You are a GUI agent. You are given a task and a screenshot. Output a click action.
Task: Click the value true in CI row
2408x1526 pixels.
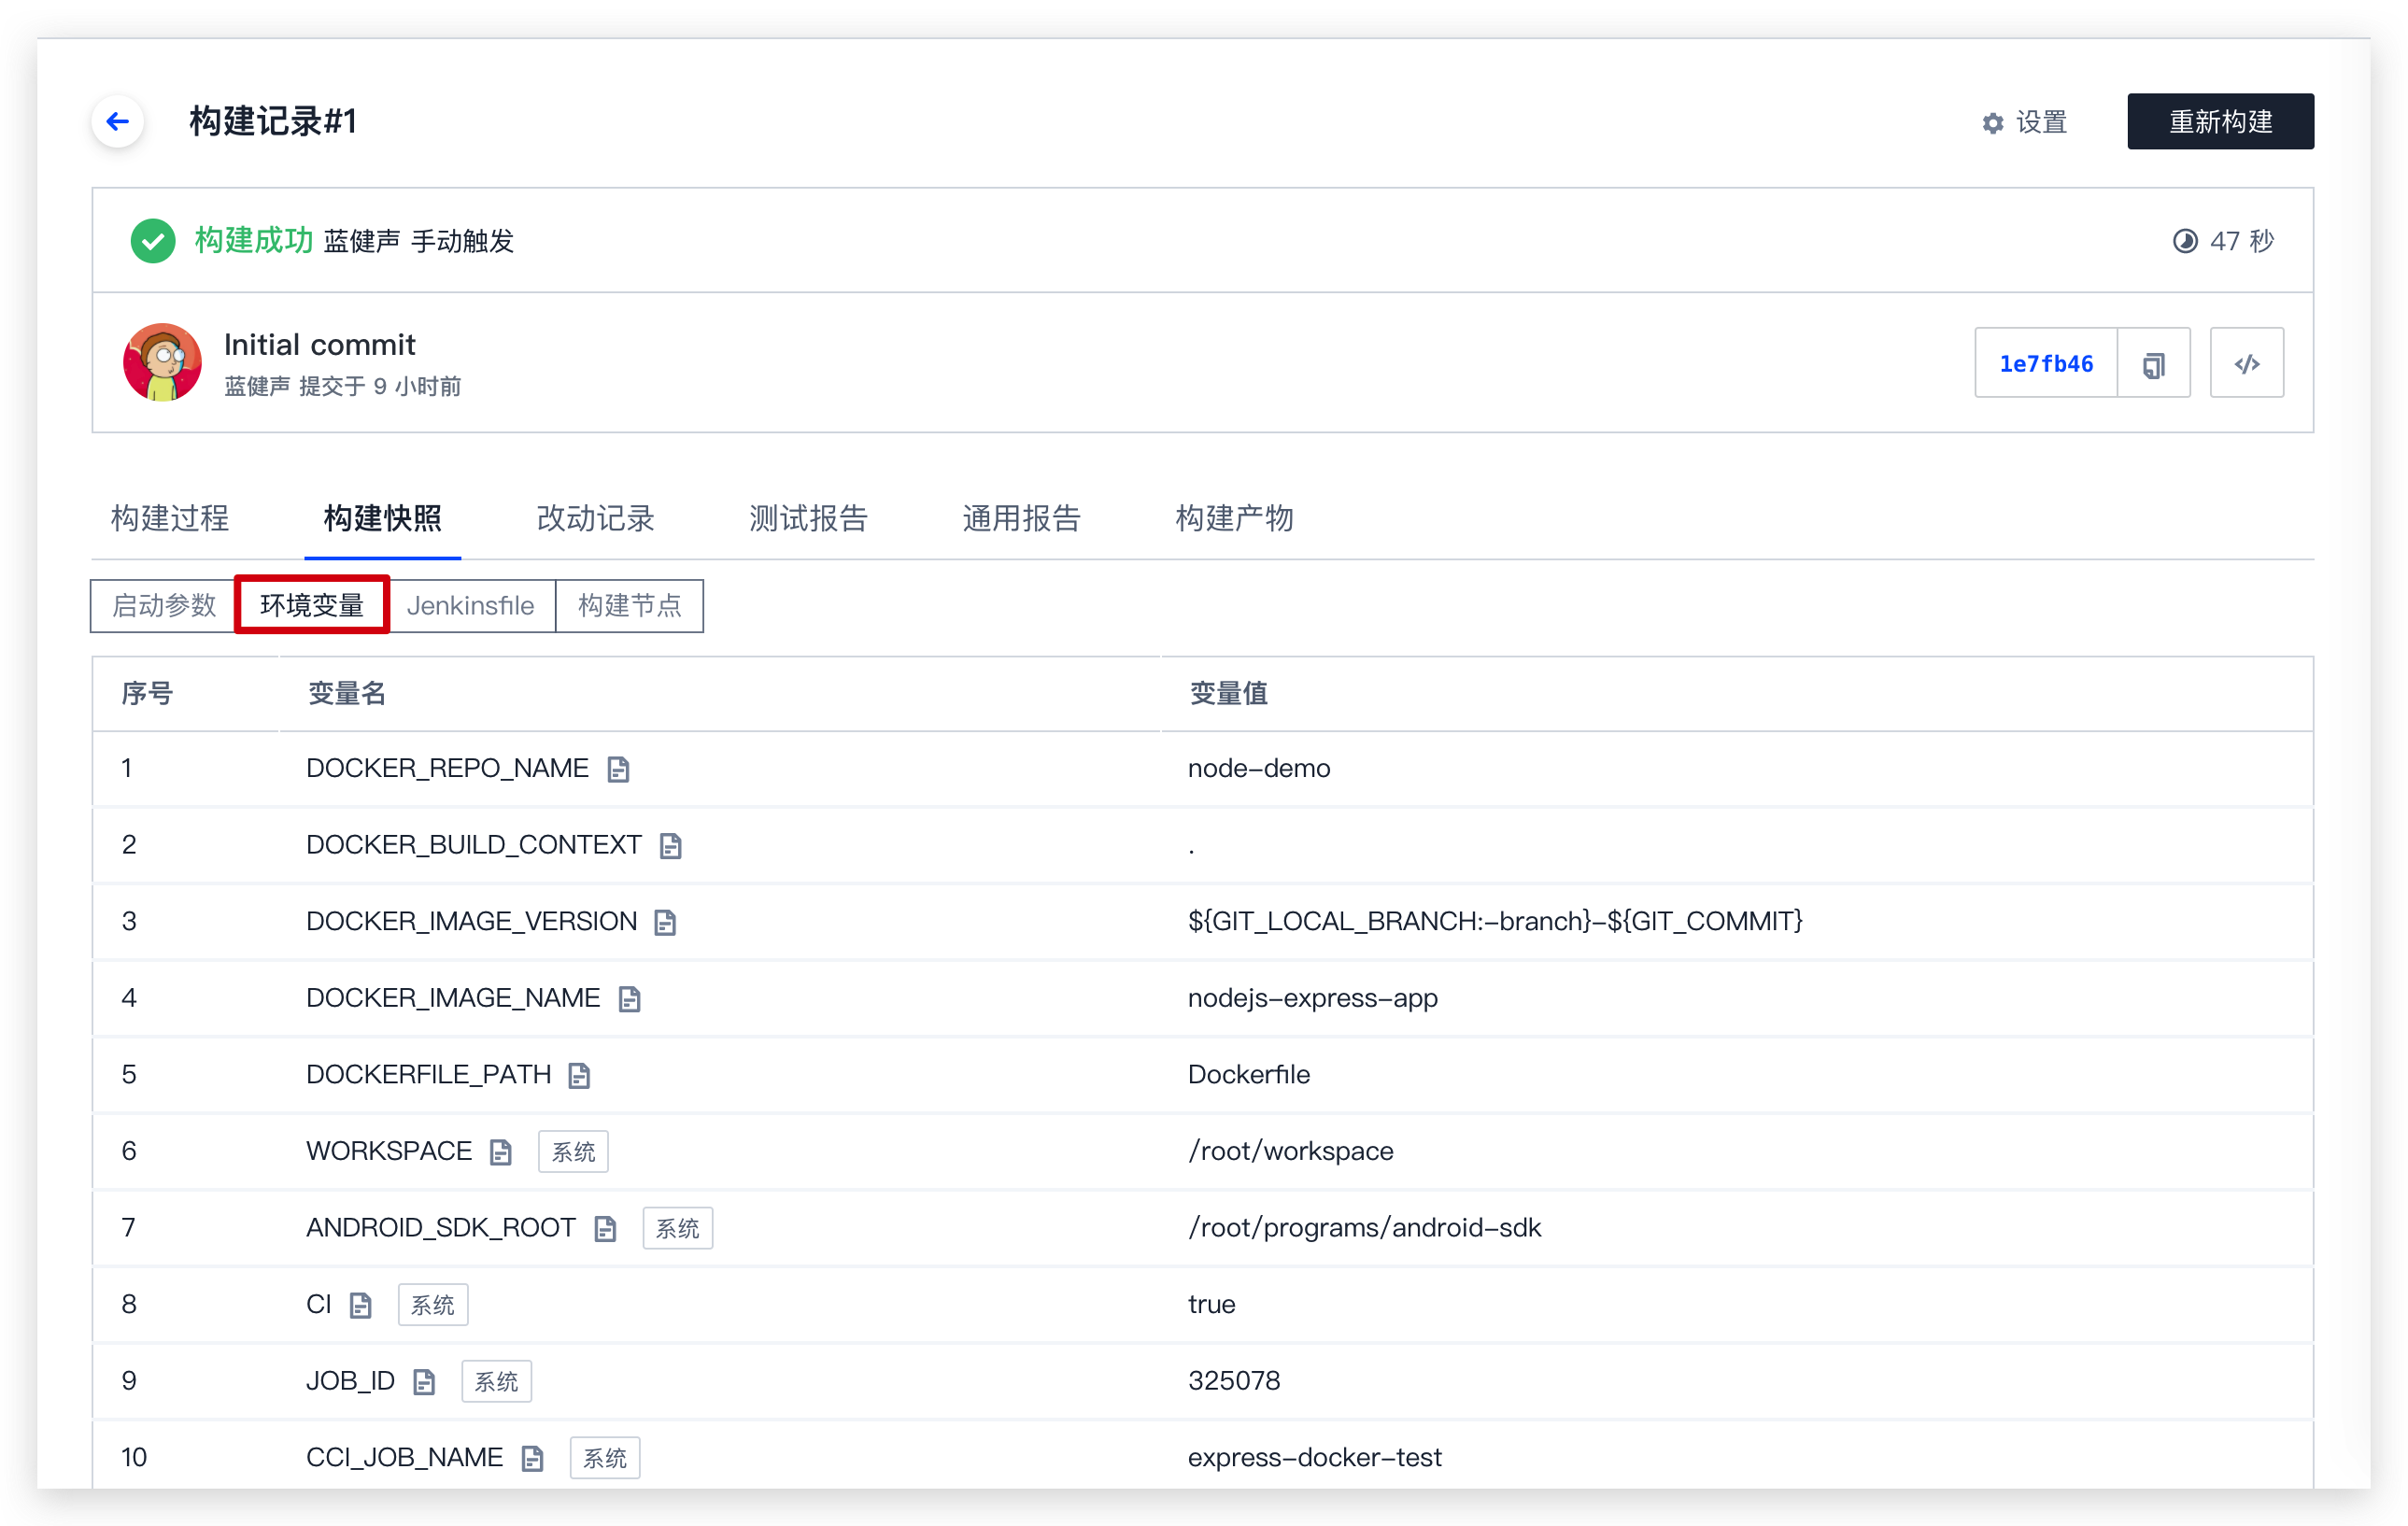1212,1305
